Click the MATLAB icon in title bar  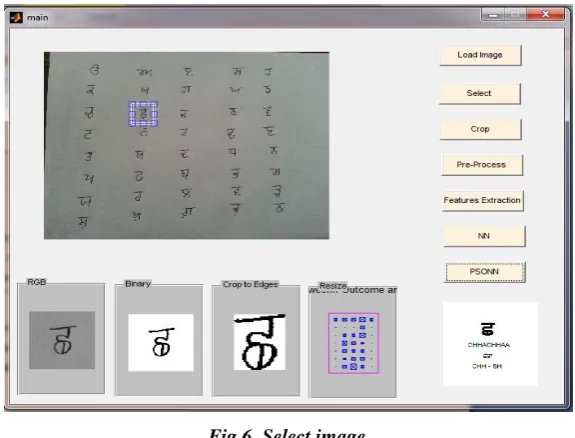coord(16,17)
